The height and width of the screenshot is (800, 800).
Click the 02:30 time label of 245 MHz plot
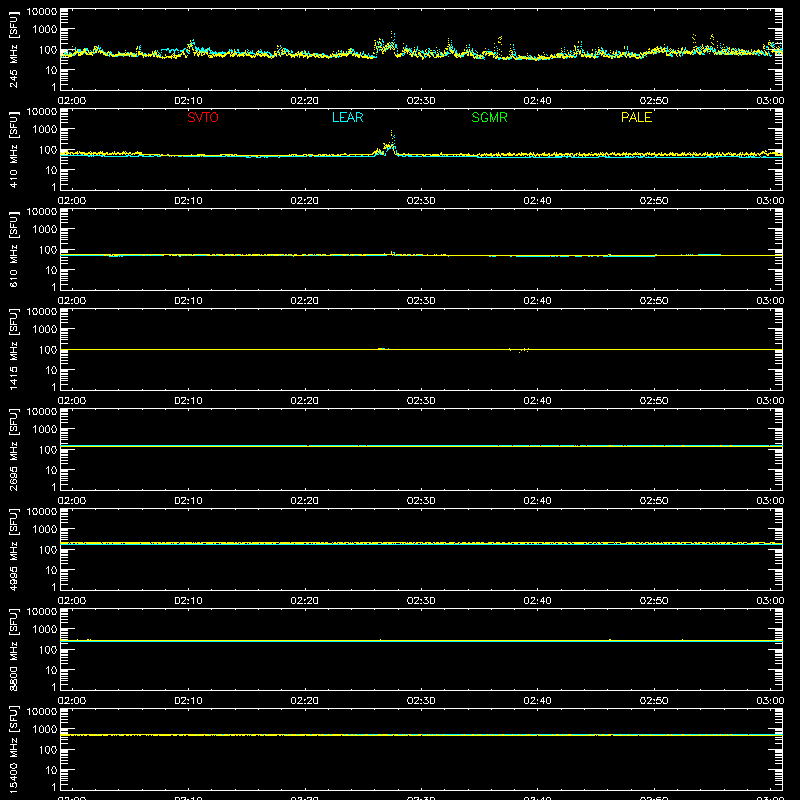(x=421, y=101)
